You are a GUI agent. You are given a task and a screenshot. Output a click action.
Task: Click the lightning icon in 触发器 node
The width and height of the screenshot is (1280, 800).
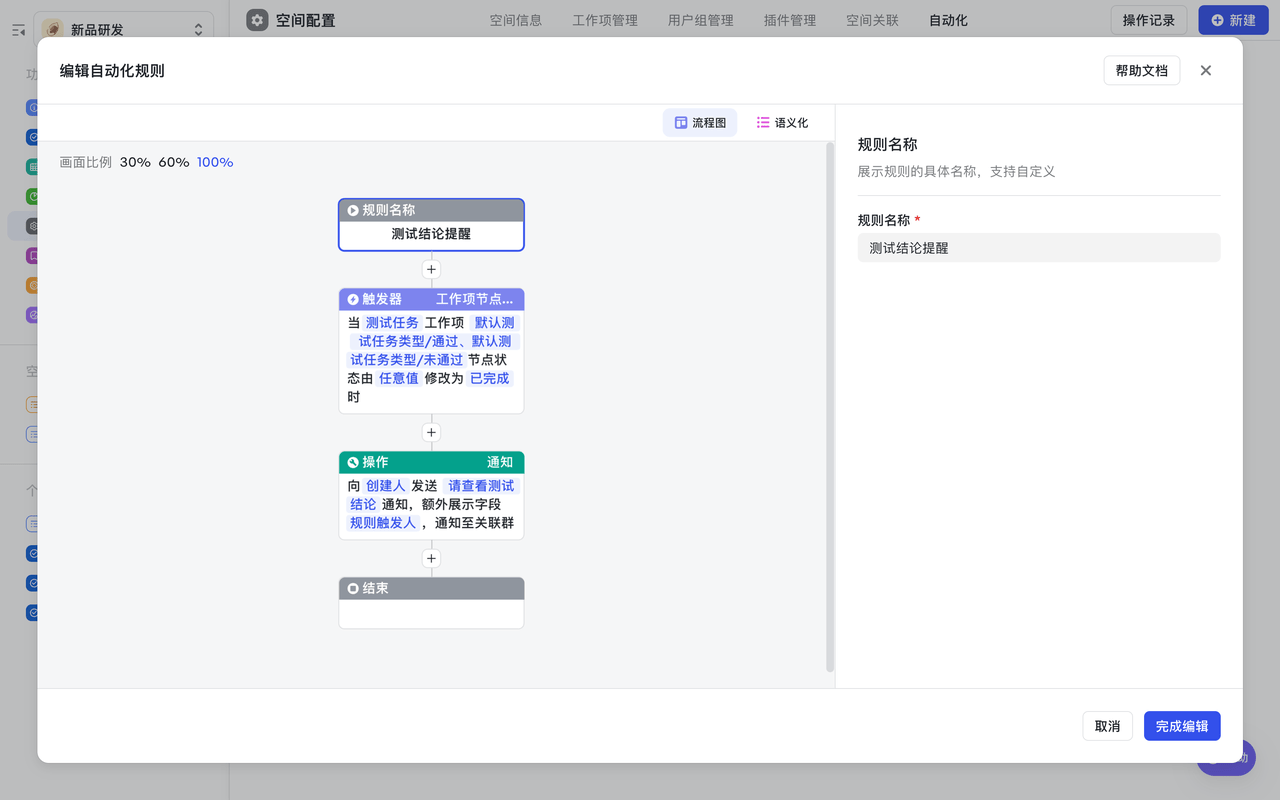(353, 299)
